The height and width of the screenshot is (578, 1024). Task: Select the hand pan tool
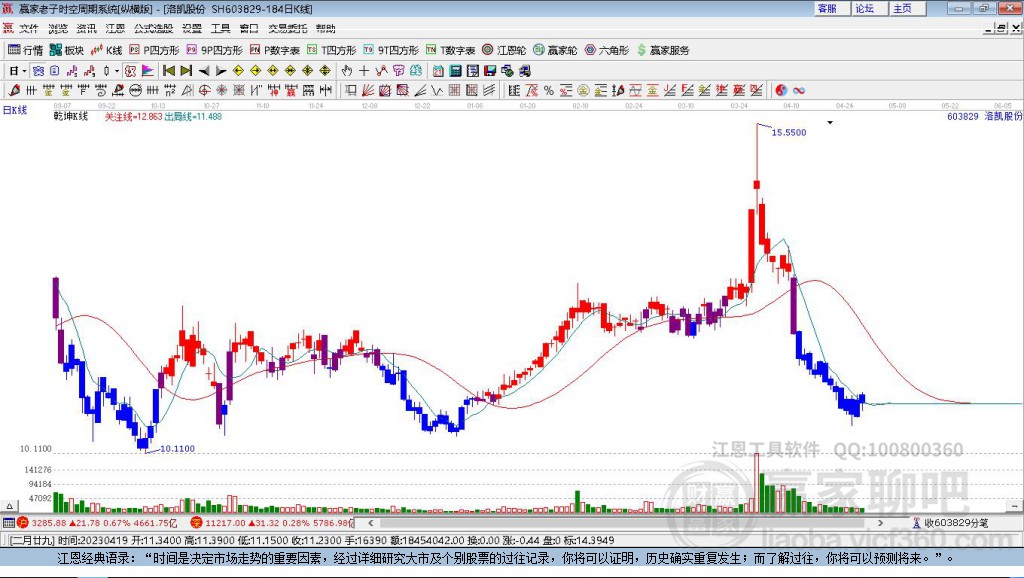(347, 71)
